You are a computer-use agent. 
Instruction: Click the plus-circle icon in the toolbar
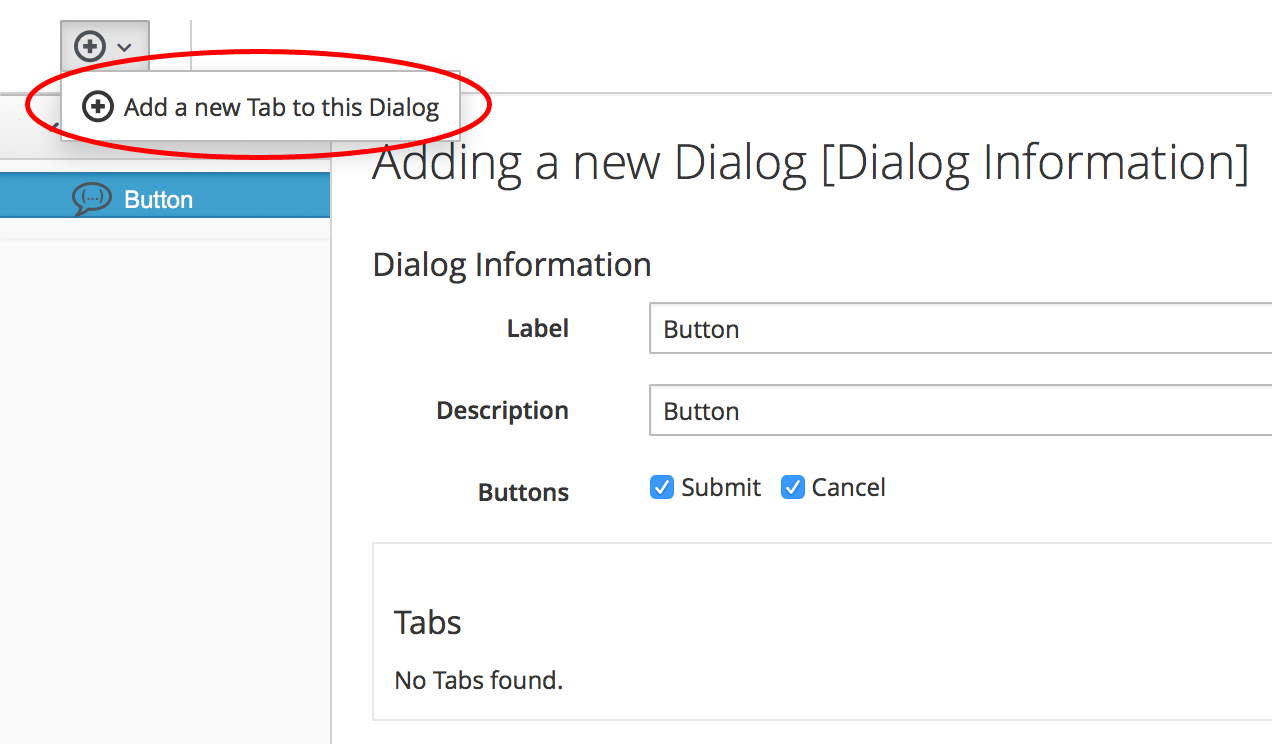(x=90, y=46)
